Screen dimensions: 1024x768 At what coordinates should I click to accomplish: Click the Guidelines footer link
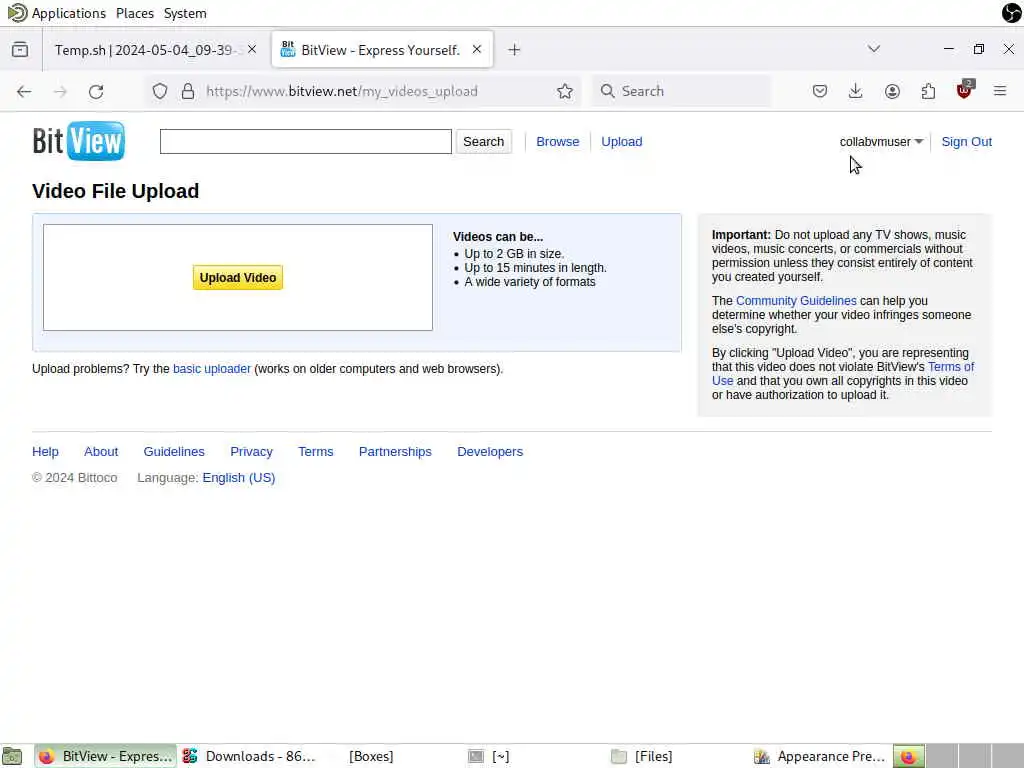174,452
